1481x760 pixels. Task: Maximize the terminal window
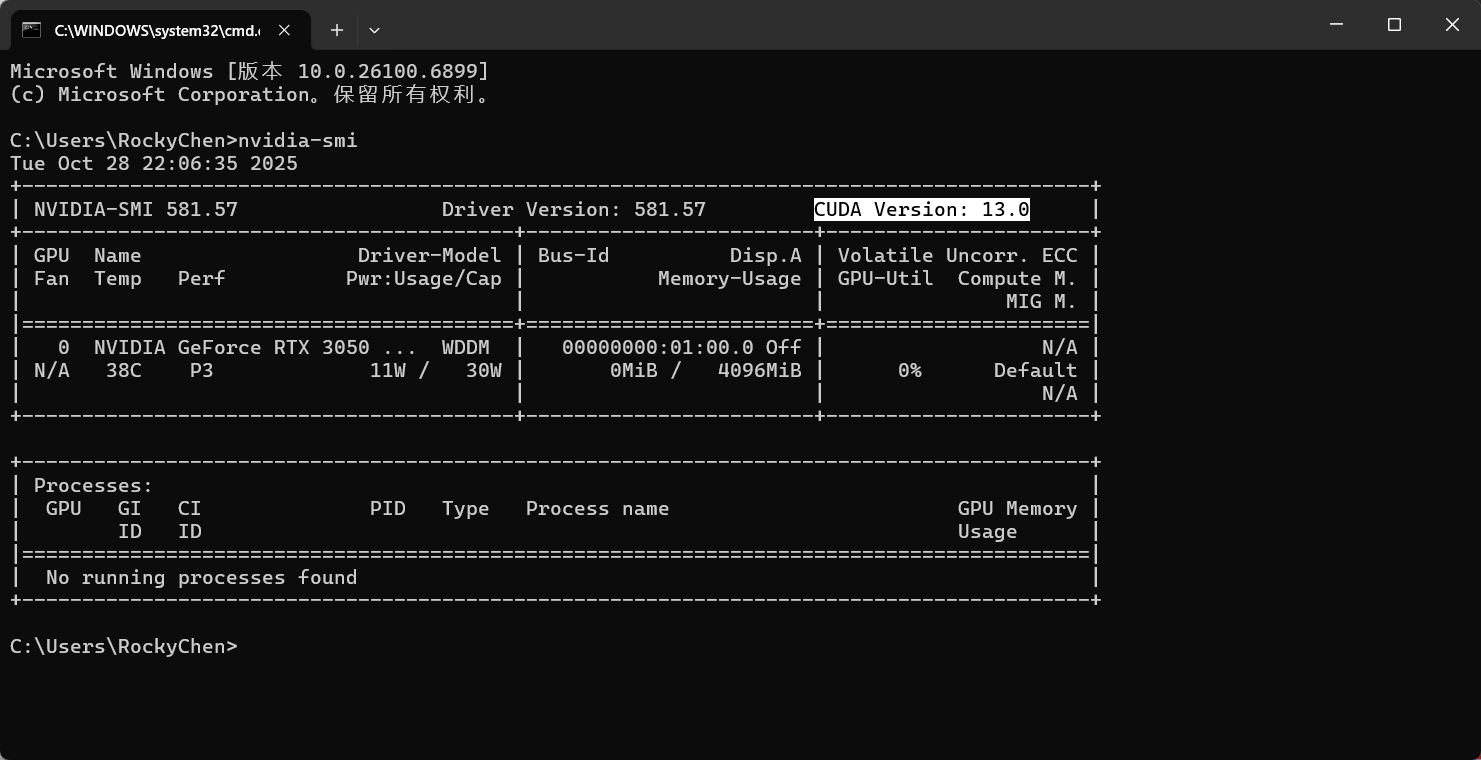[x=1394, y=25]
